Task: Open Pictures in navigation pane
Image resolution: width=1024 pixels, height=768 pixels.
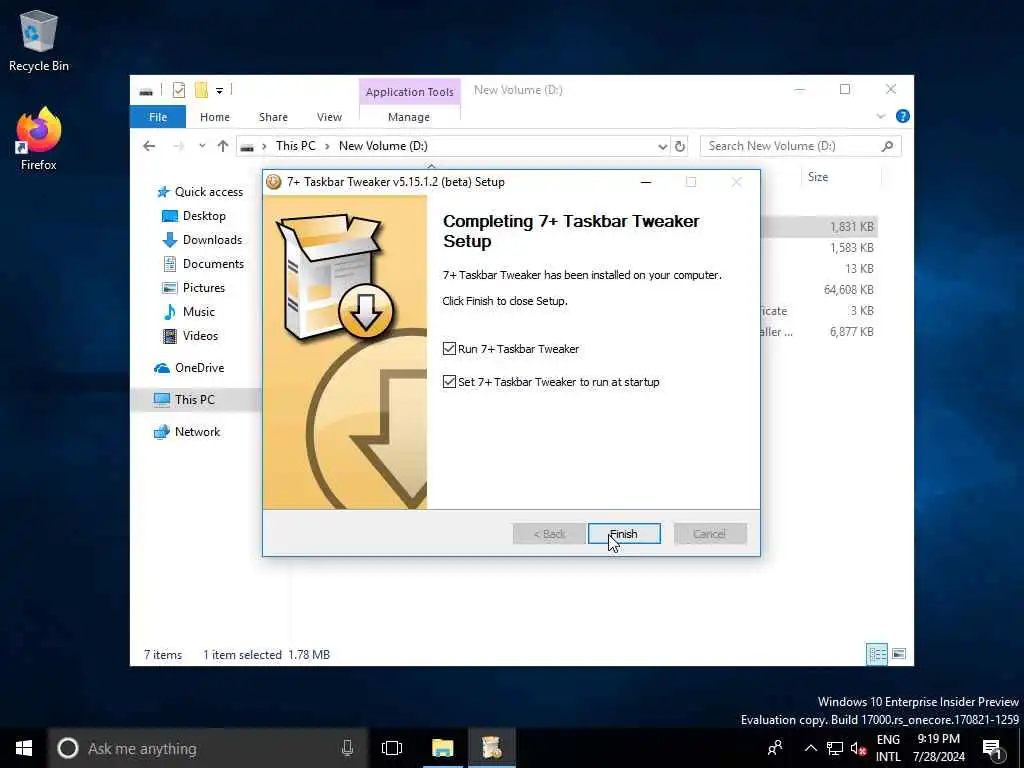Action: point(203,288)
